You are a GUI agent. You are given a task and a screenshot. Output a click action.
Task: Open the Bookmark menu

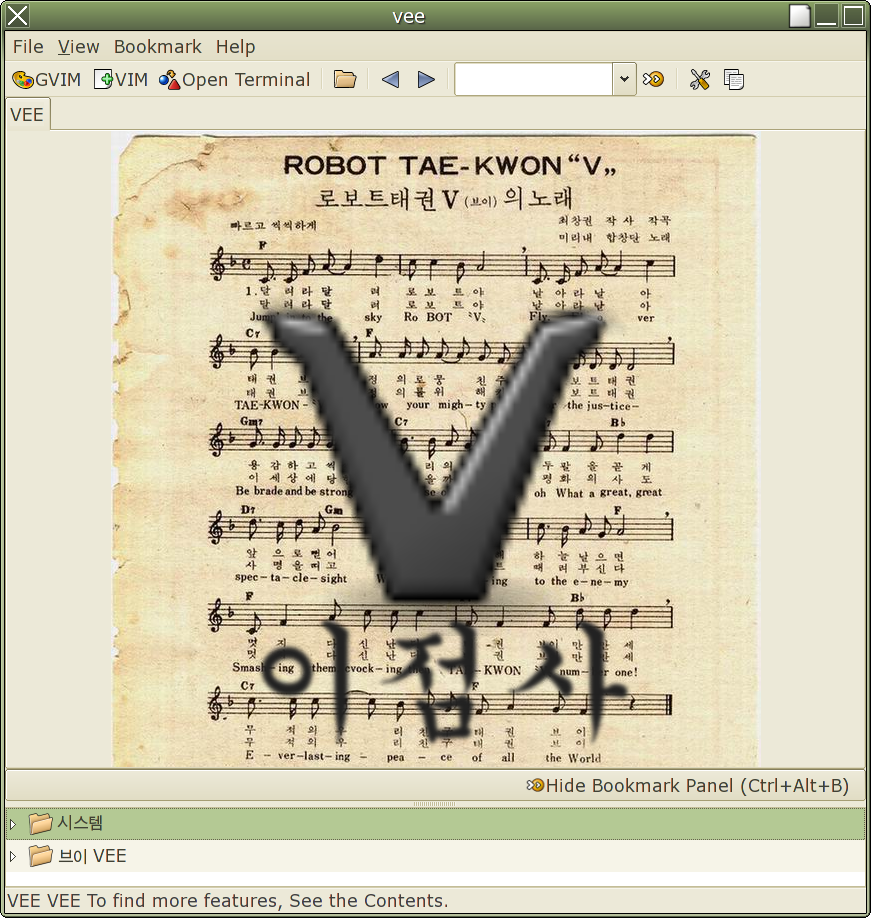point(157,47)
